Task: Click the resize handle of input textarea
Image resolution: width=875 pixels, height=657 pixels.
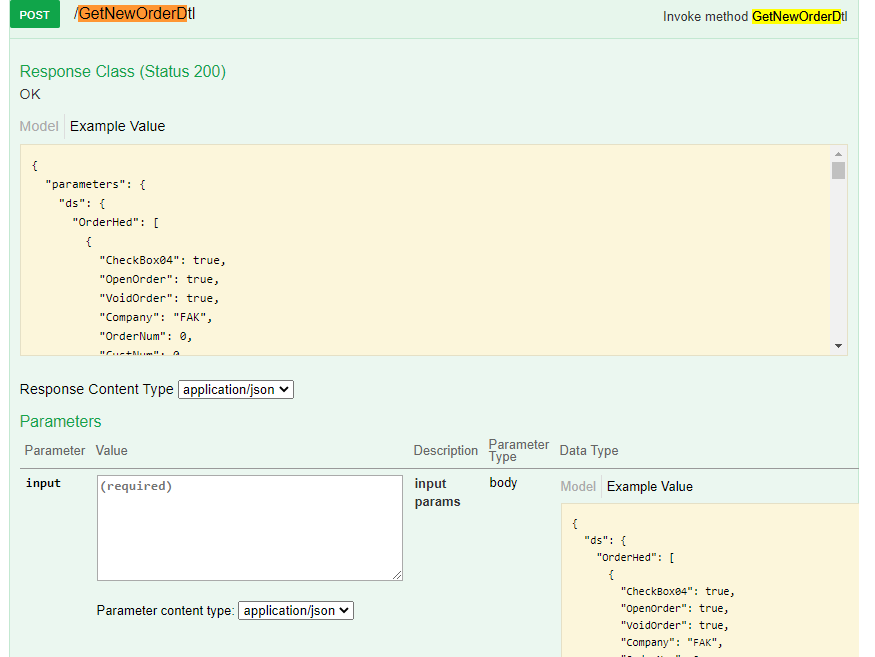Action: pyautogui.click(x=397, y=575)
